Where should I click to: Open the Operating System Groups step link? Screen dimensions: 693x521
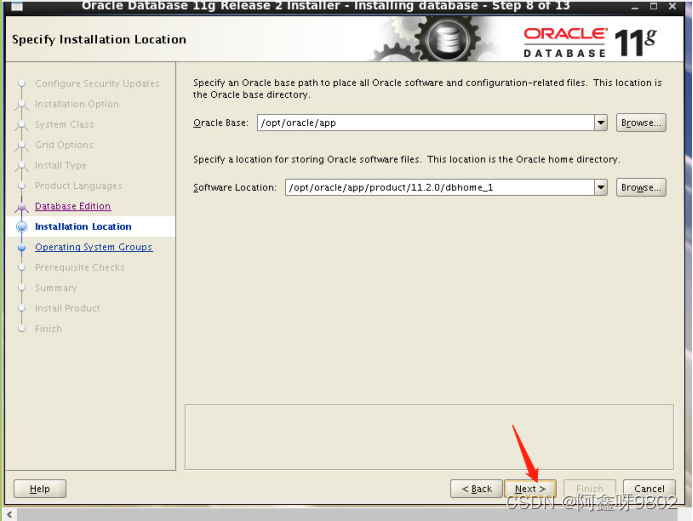pos(94,247)
